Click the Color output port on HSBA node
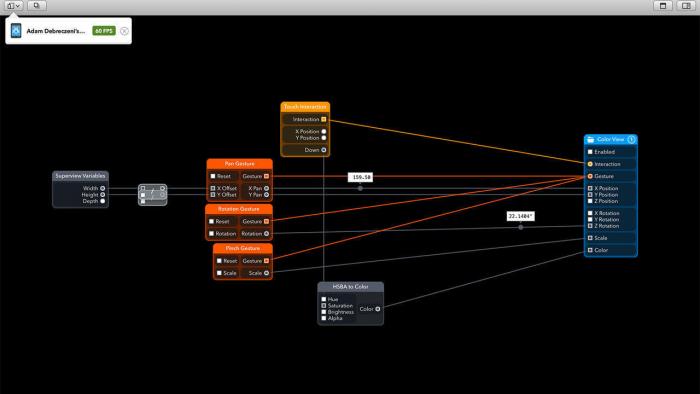Viewport: 700px width, 394px height. [378, 309]
